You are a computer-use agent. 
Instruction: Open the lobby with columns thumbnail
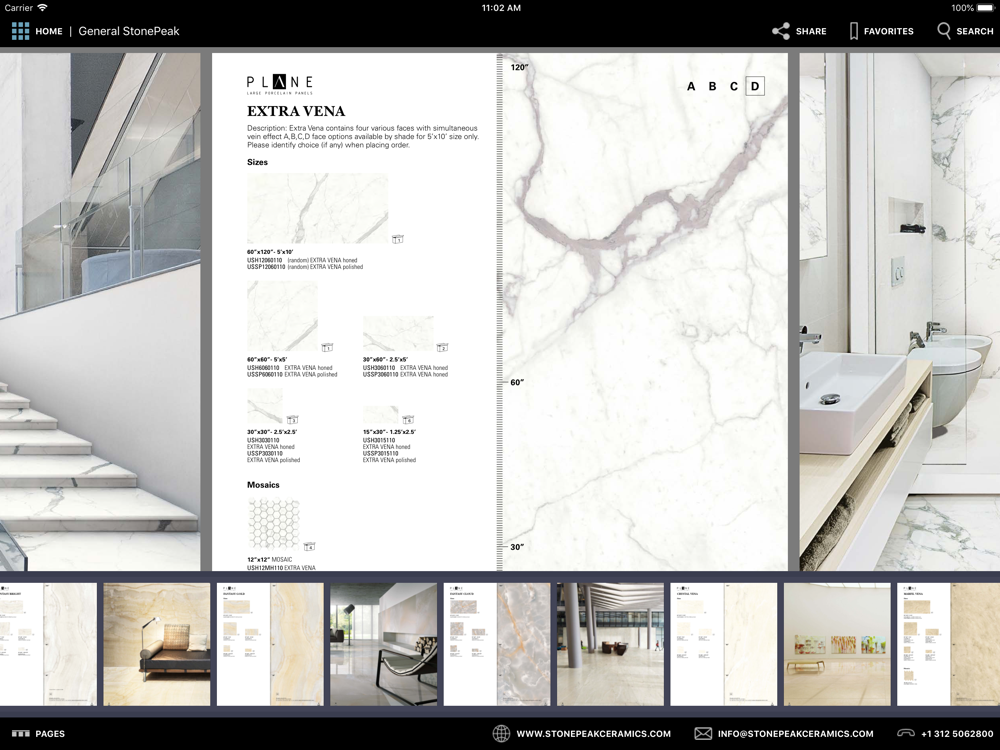click(610, 644)
